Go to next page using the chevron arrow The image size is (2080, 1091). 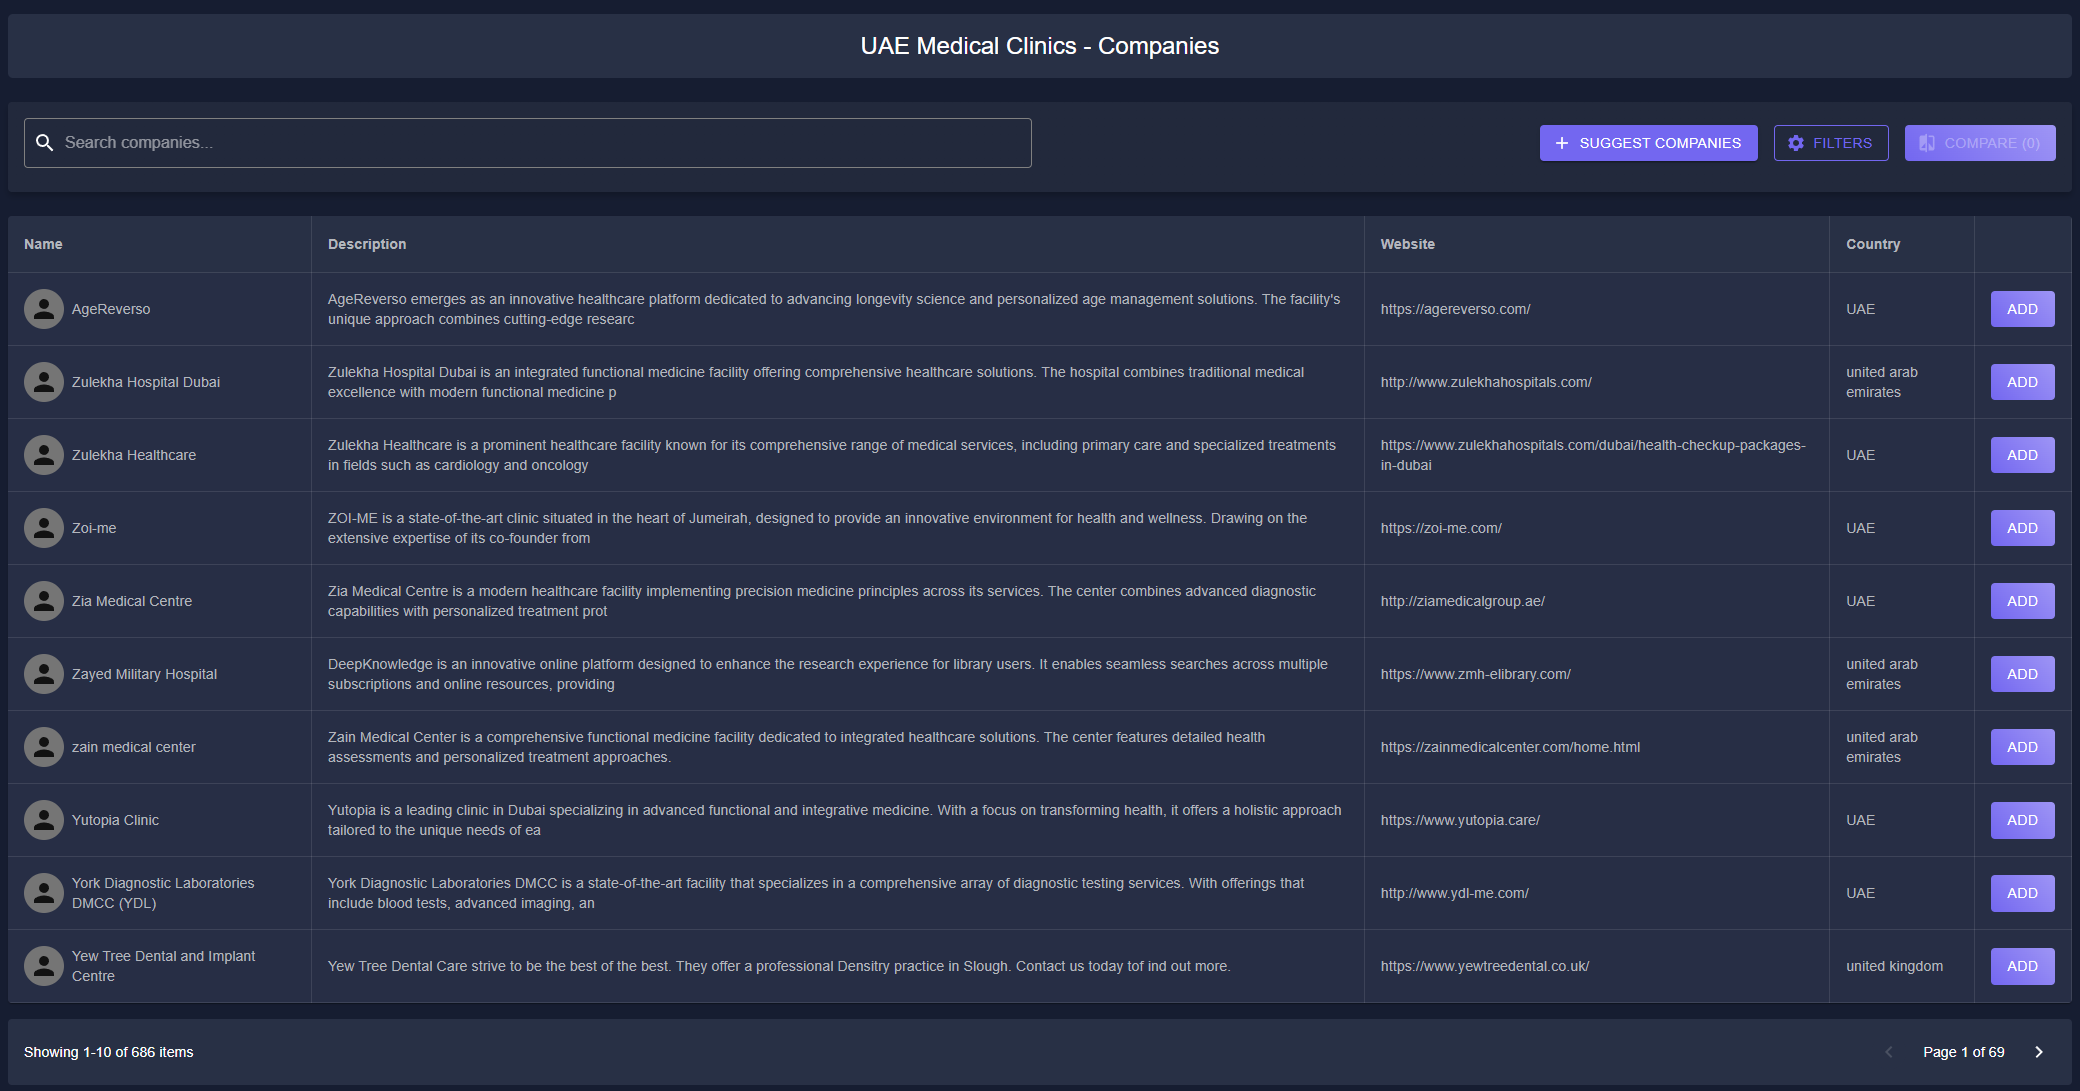click(2039, 1052)
